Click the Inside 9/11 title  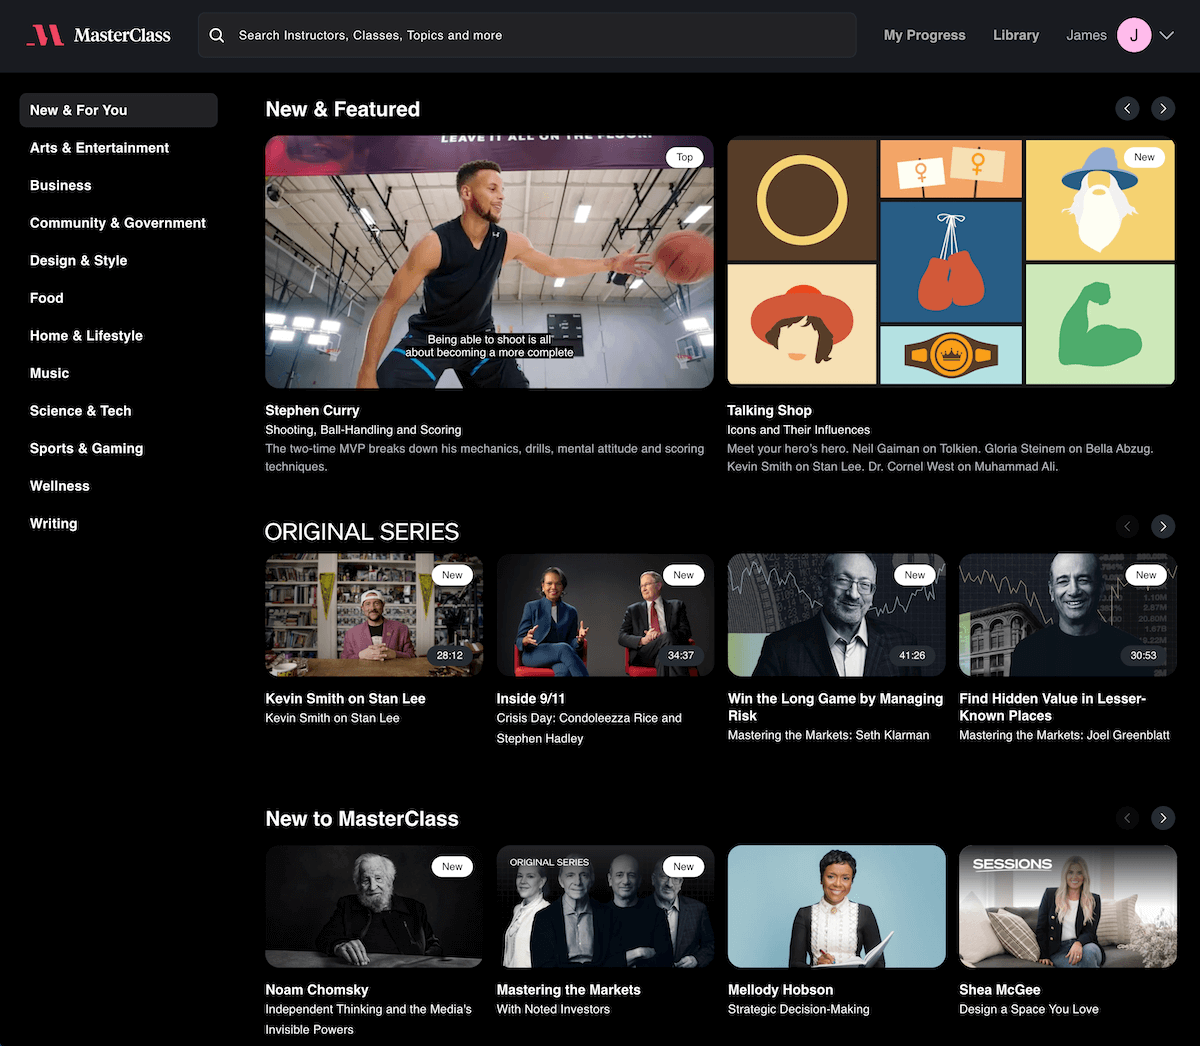tap(531, 699)
